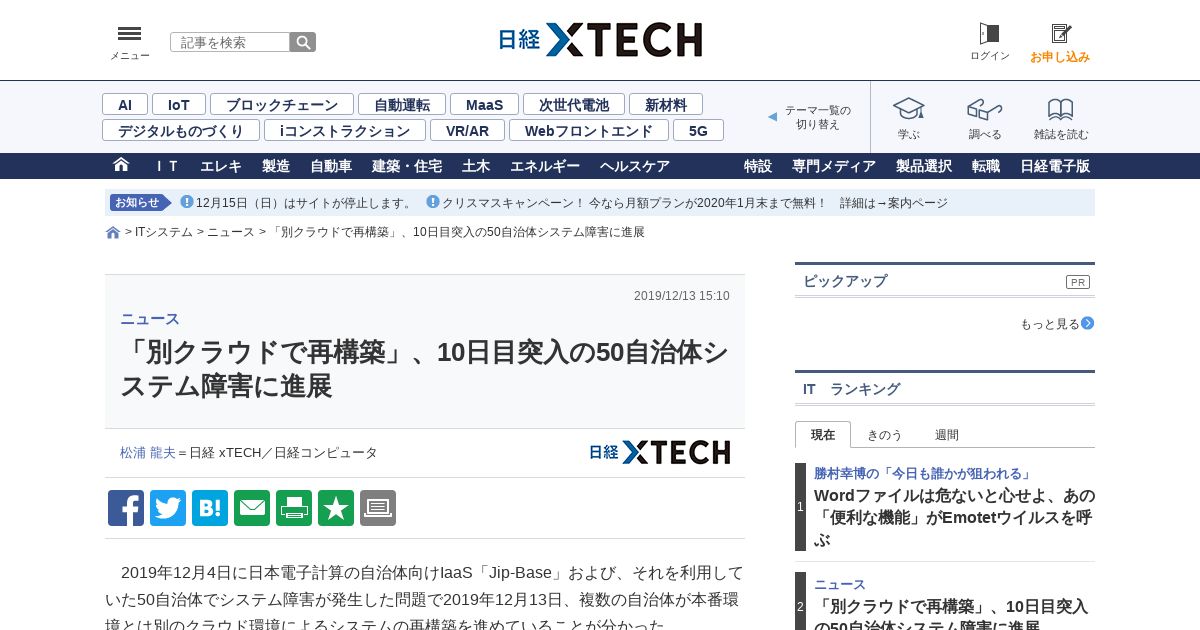The width and height of the screenshot is (1200, 630).
Task: Open the 専門メディア navigation item
Action: coord(834,166)
